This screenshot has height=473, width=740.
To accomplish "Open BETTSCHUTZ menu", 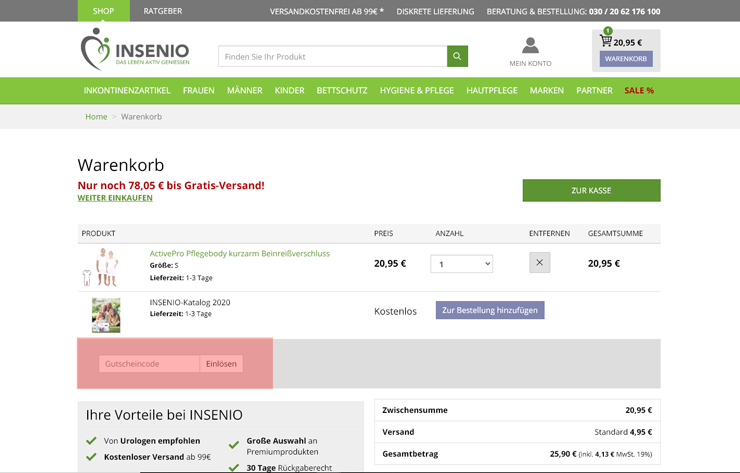I will tap(342, 90).
